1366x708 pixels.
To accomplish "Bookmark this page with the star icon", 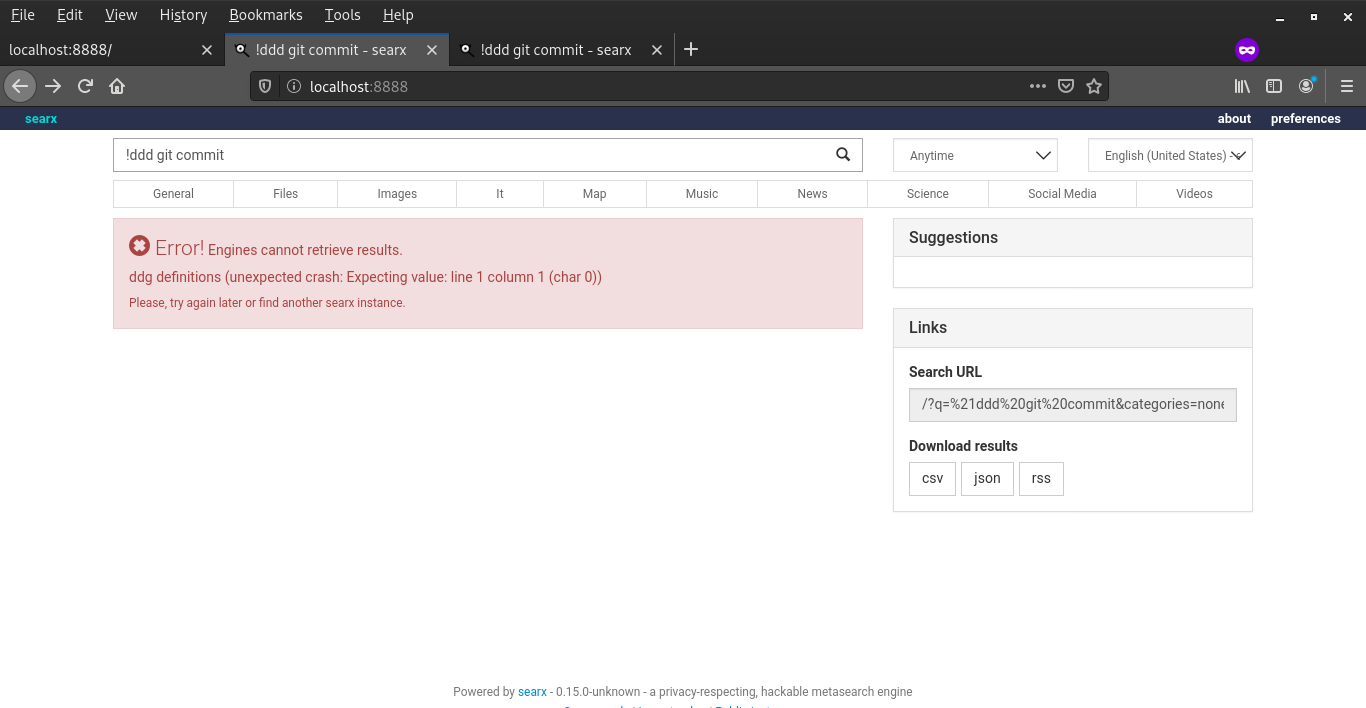I will [1094, 86].
